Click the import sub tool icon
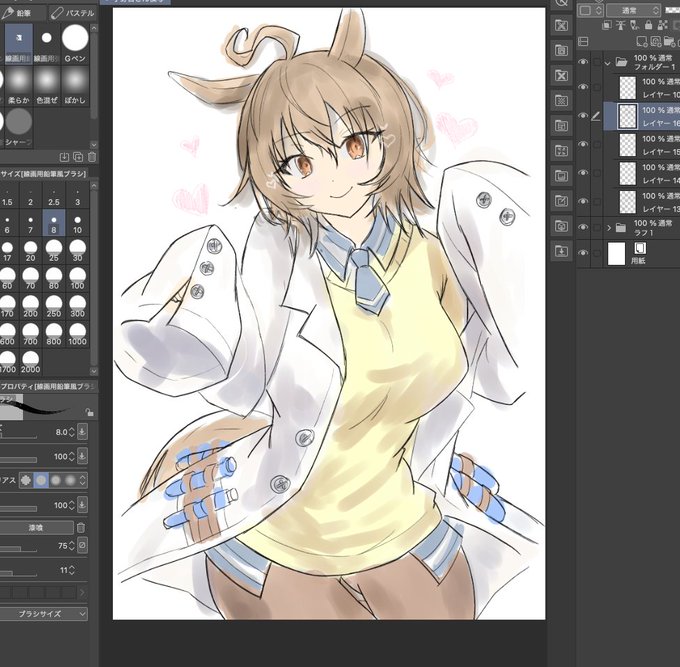Viewport: 680px width, 667px height. coord(64,157)
